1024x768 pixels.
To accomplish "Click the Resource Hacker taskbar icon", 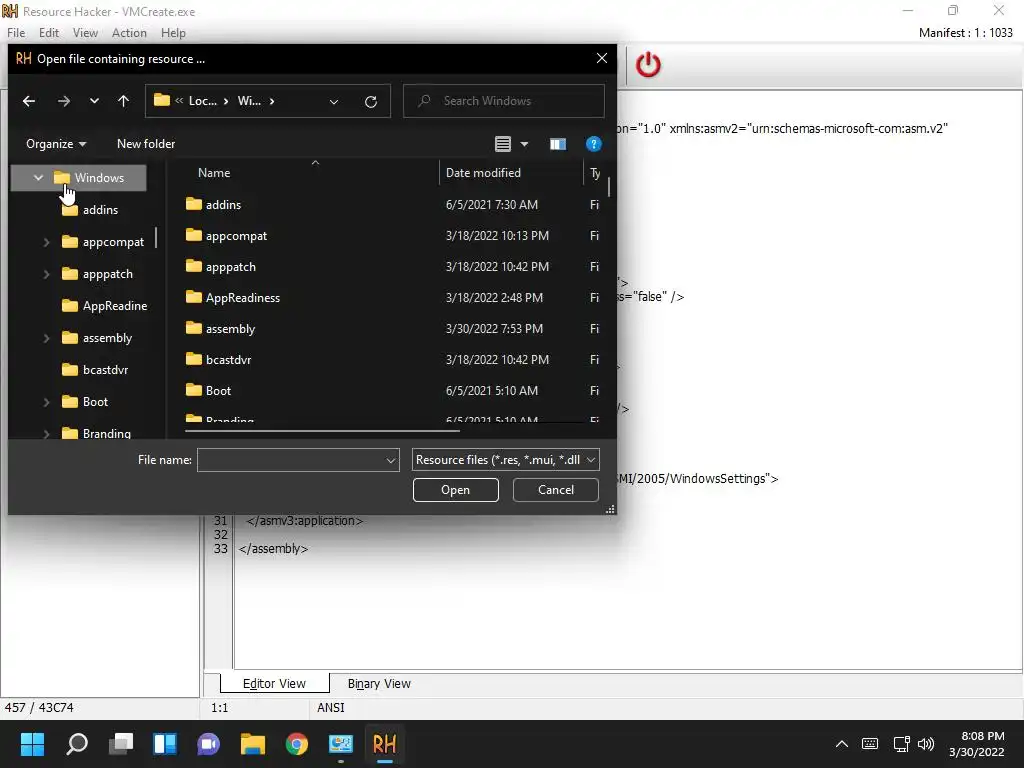I will (x=385, y=744).
